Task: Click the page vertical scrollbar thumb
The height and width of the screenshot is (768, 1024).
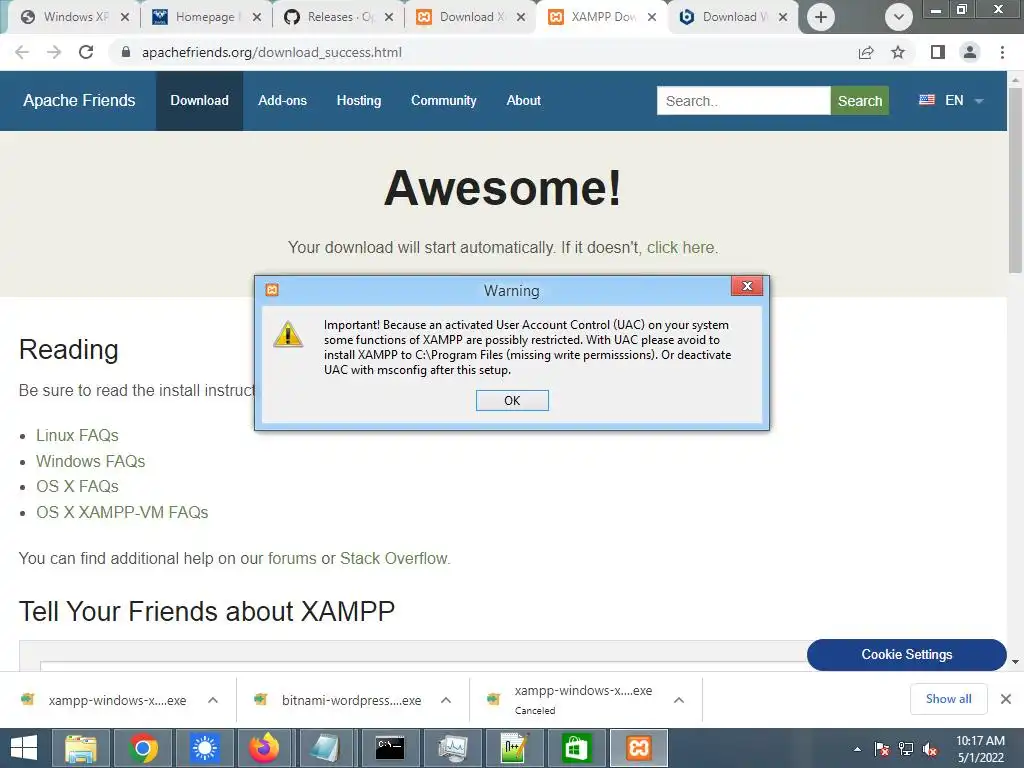Action: coord(1015,180)
